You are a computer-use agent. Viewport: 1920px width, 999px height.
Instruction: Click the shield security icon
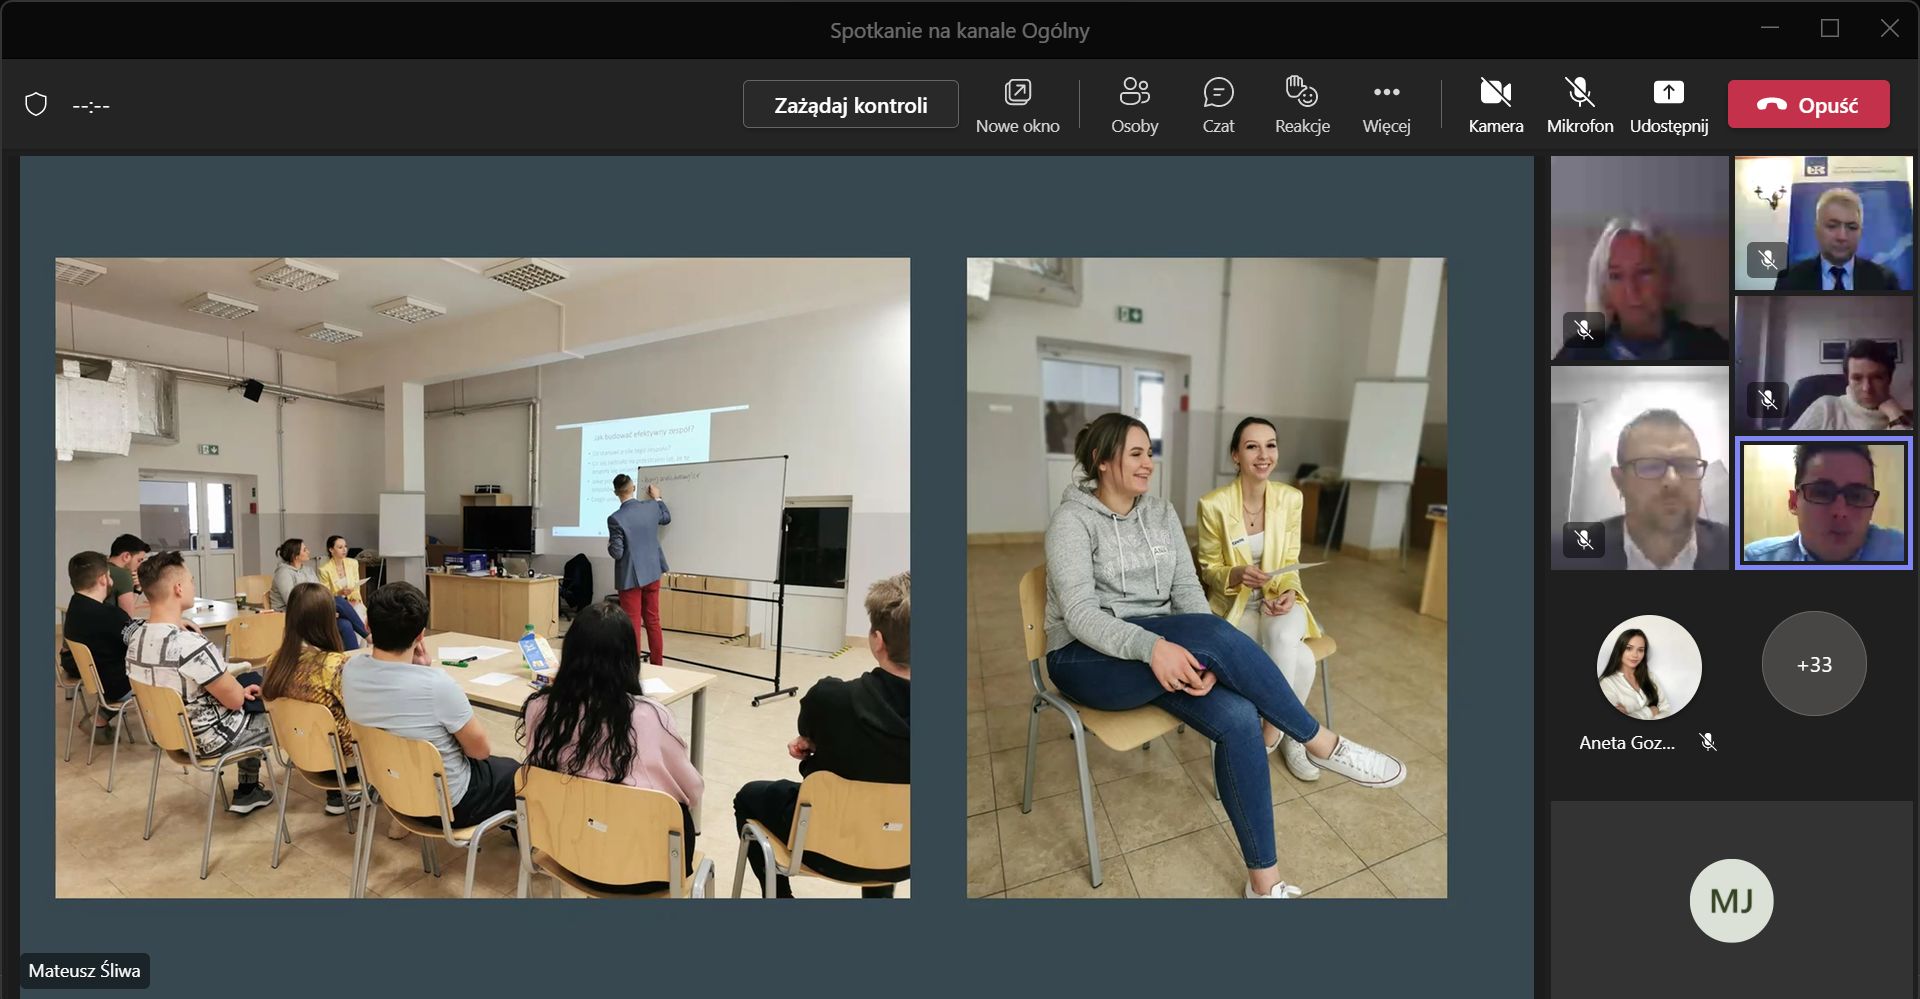(x=36, y=105)
